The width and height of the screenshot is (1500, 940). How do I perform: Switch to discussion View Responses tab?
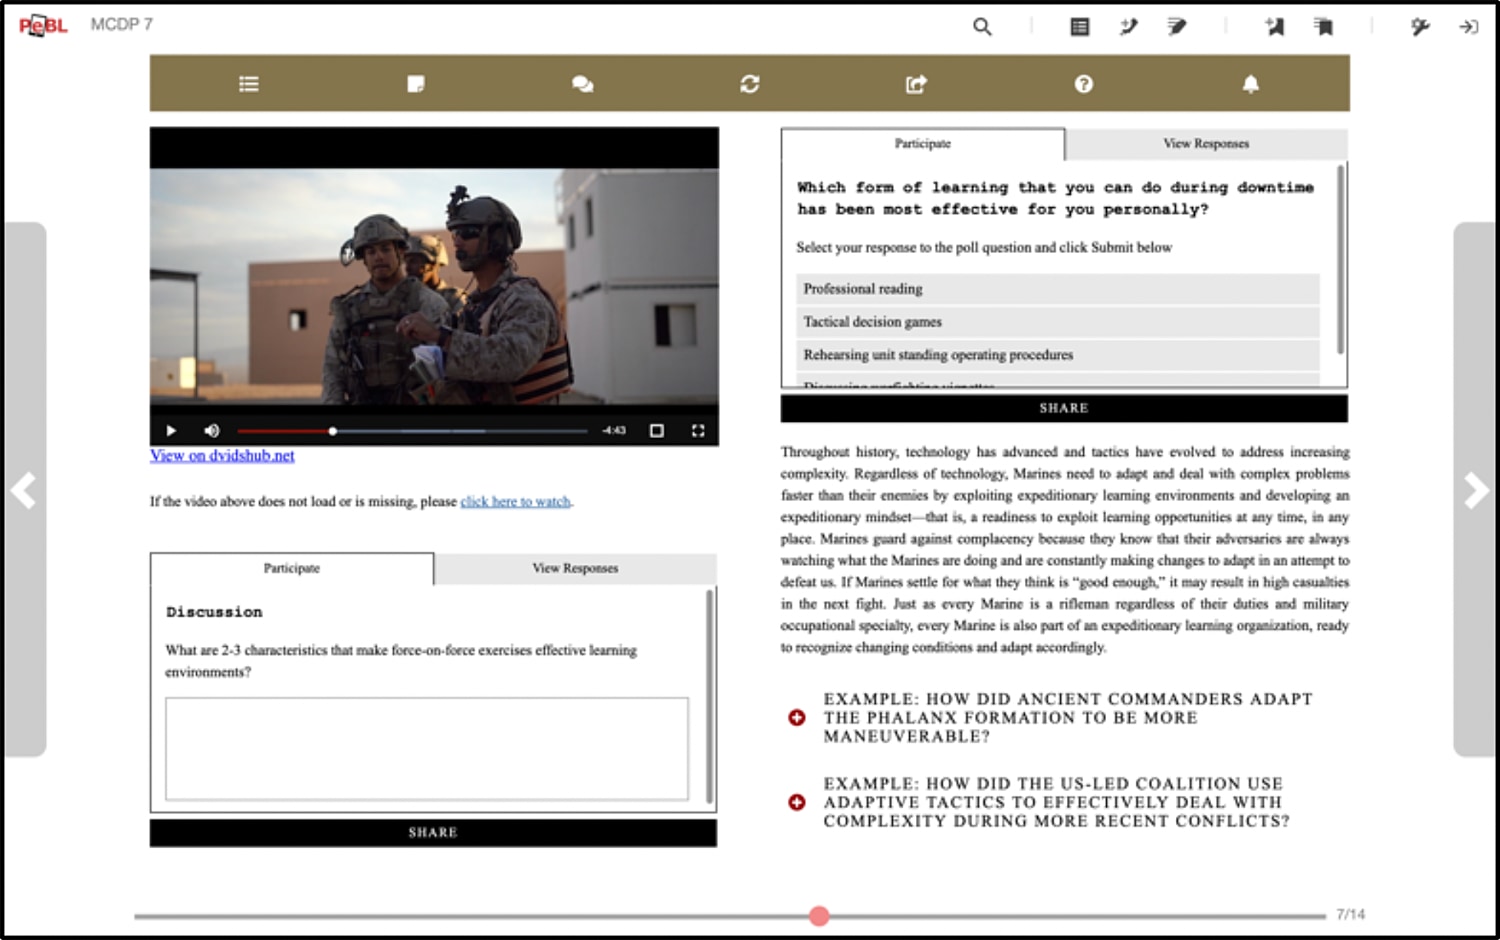[575, 568]
